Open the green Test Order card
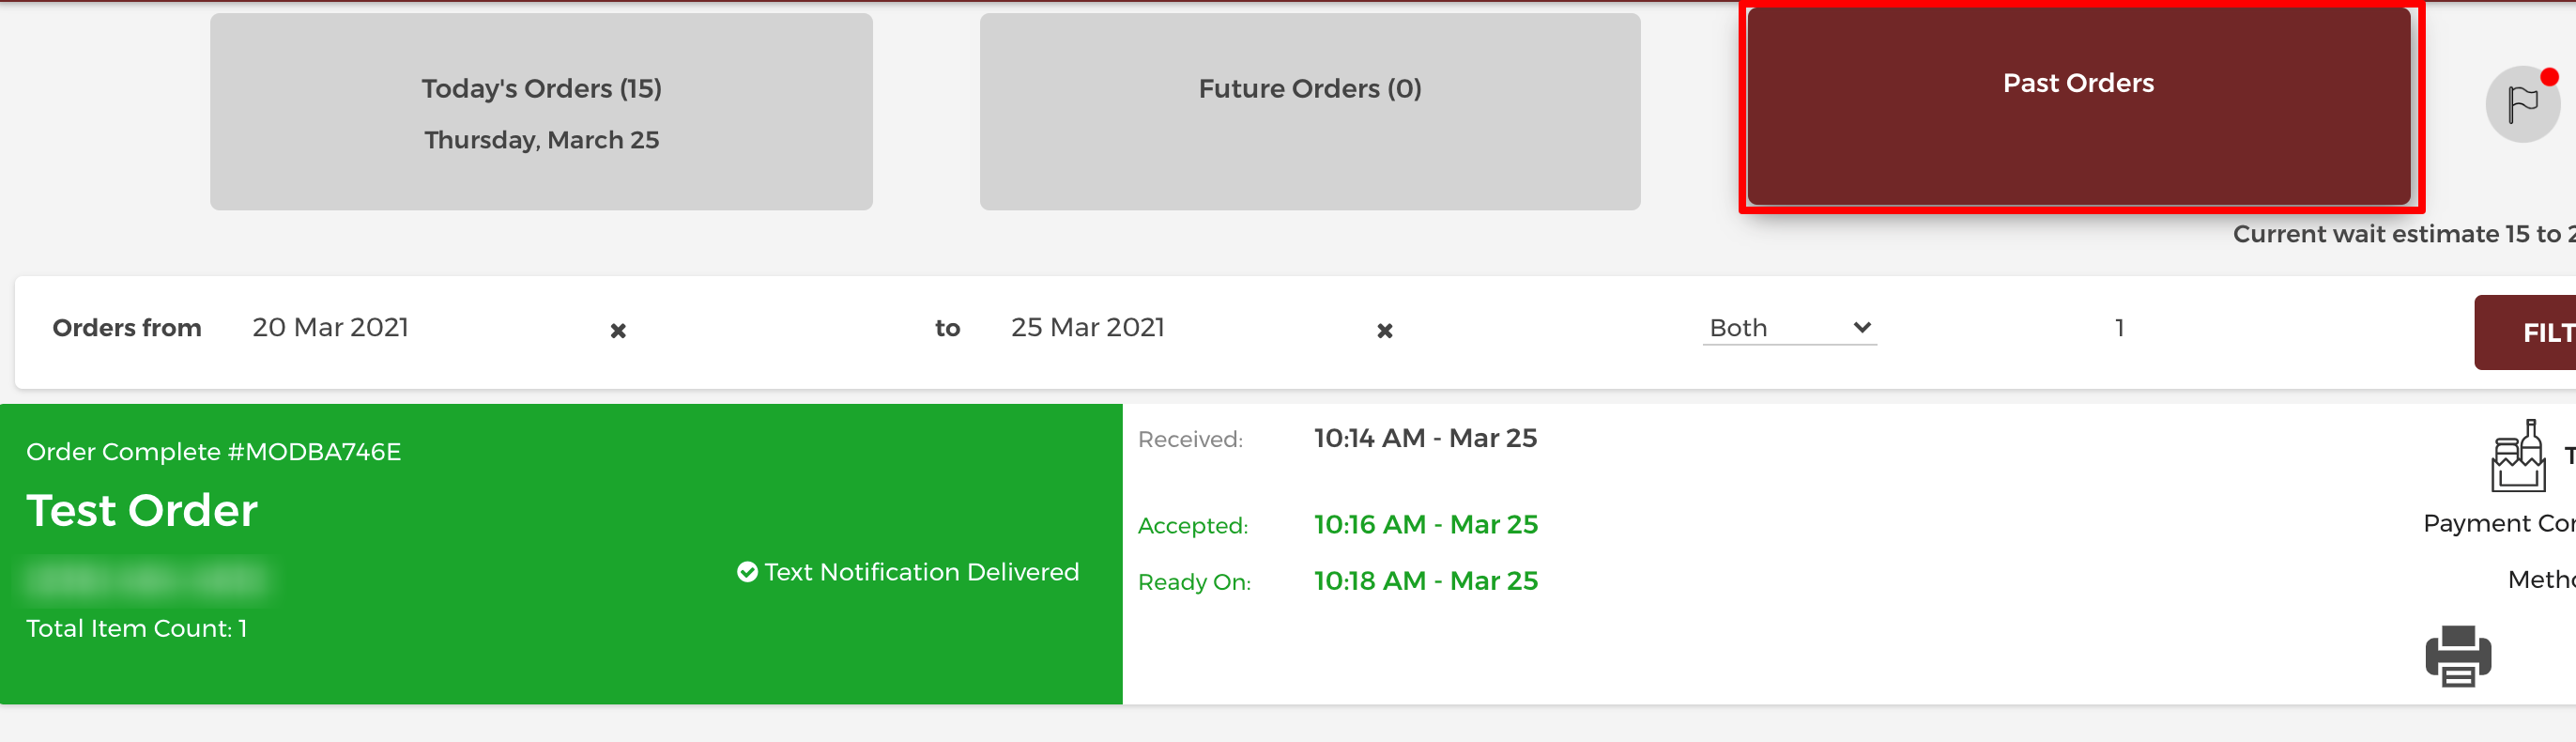This screenshot has width=2576, height=742. [561, 554]
